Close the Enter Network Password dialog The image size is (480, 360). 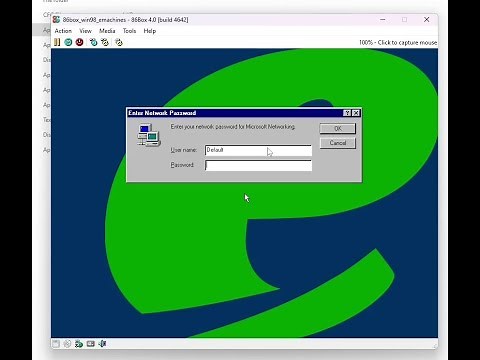tap(356, 113)
